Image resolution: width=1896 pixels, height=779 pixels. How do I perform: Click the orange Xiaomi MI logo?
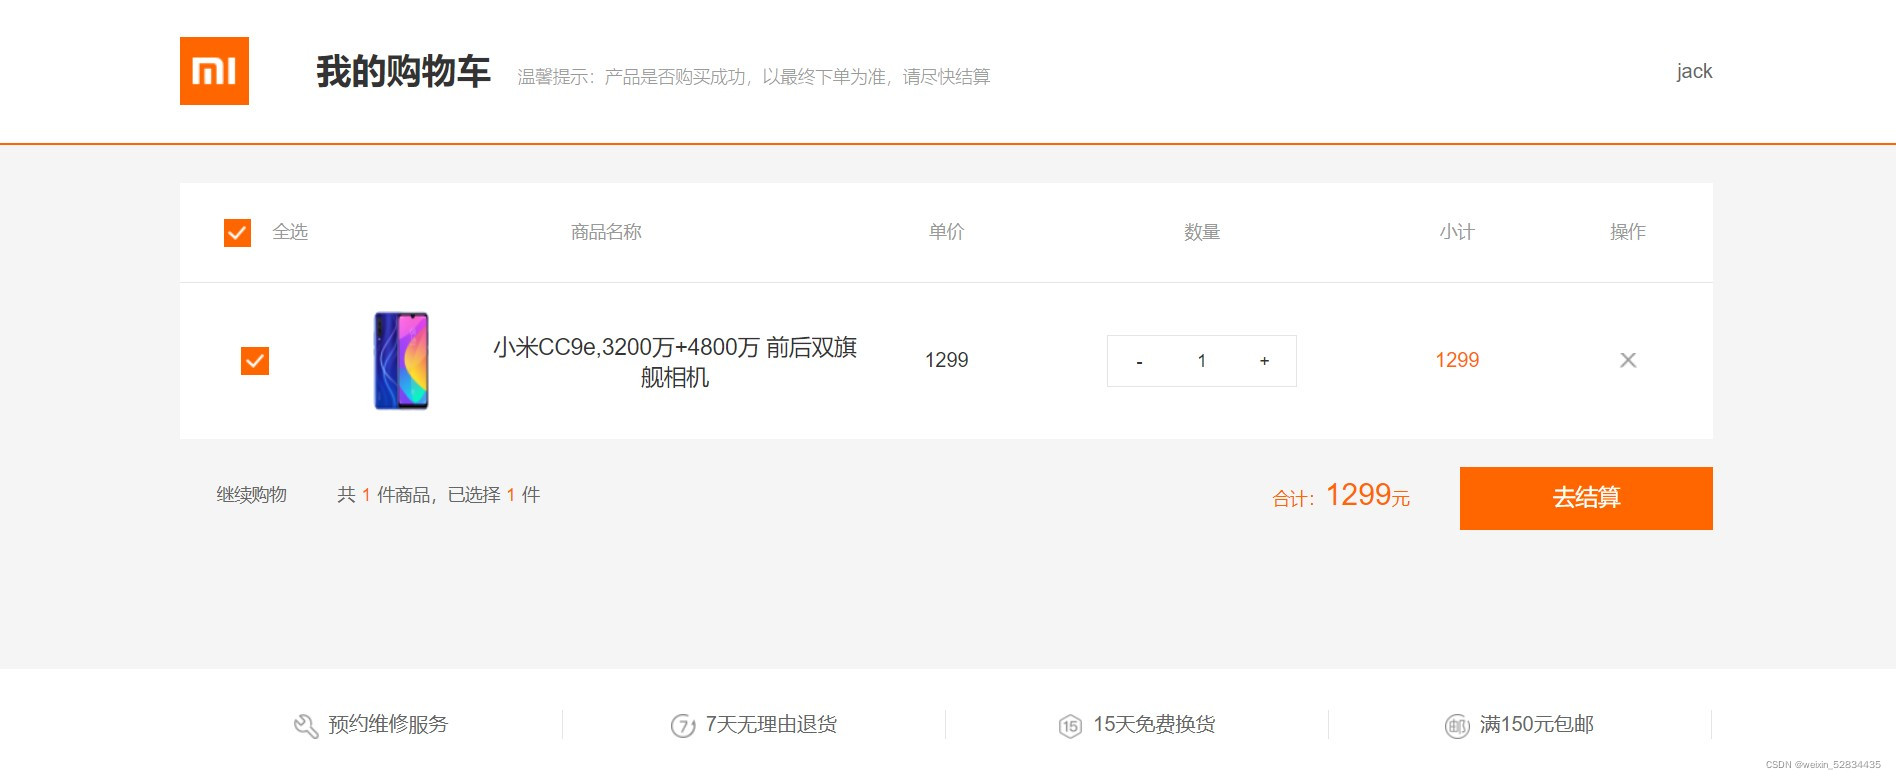coord(214,71)
